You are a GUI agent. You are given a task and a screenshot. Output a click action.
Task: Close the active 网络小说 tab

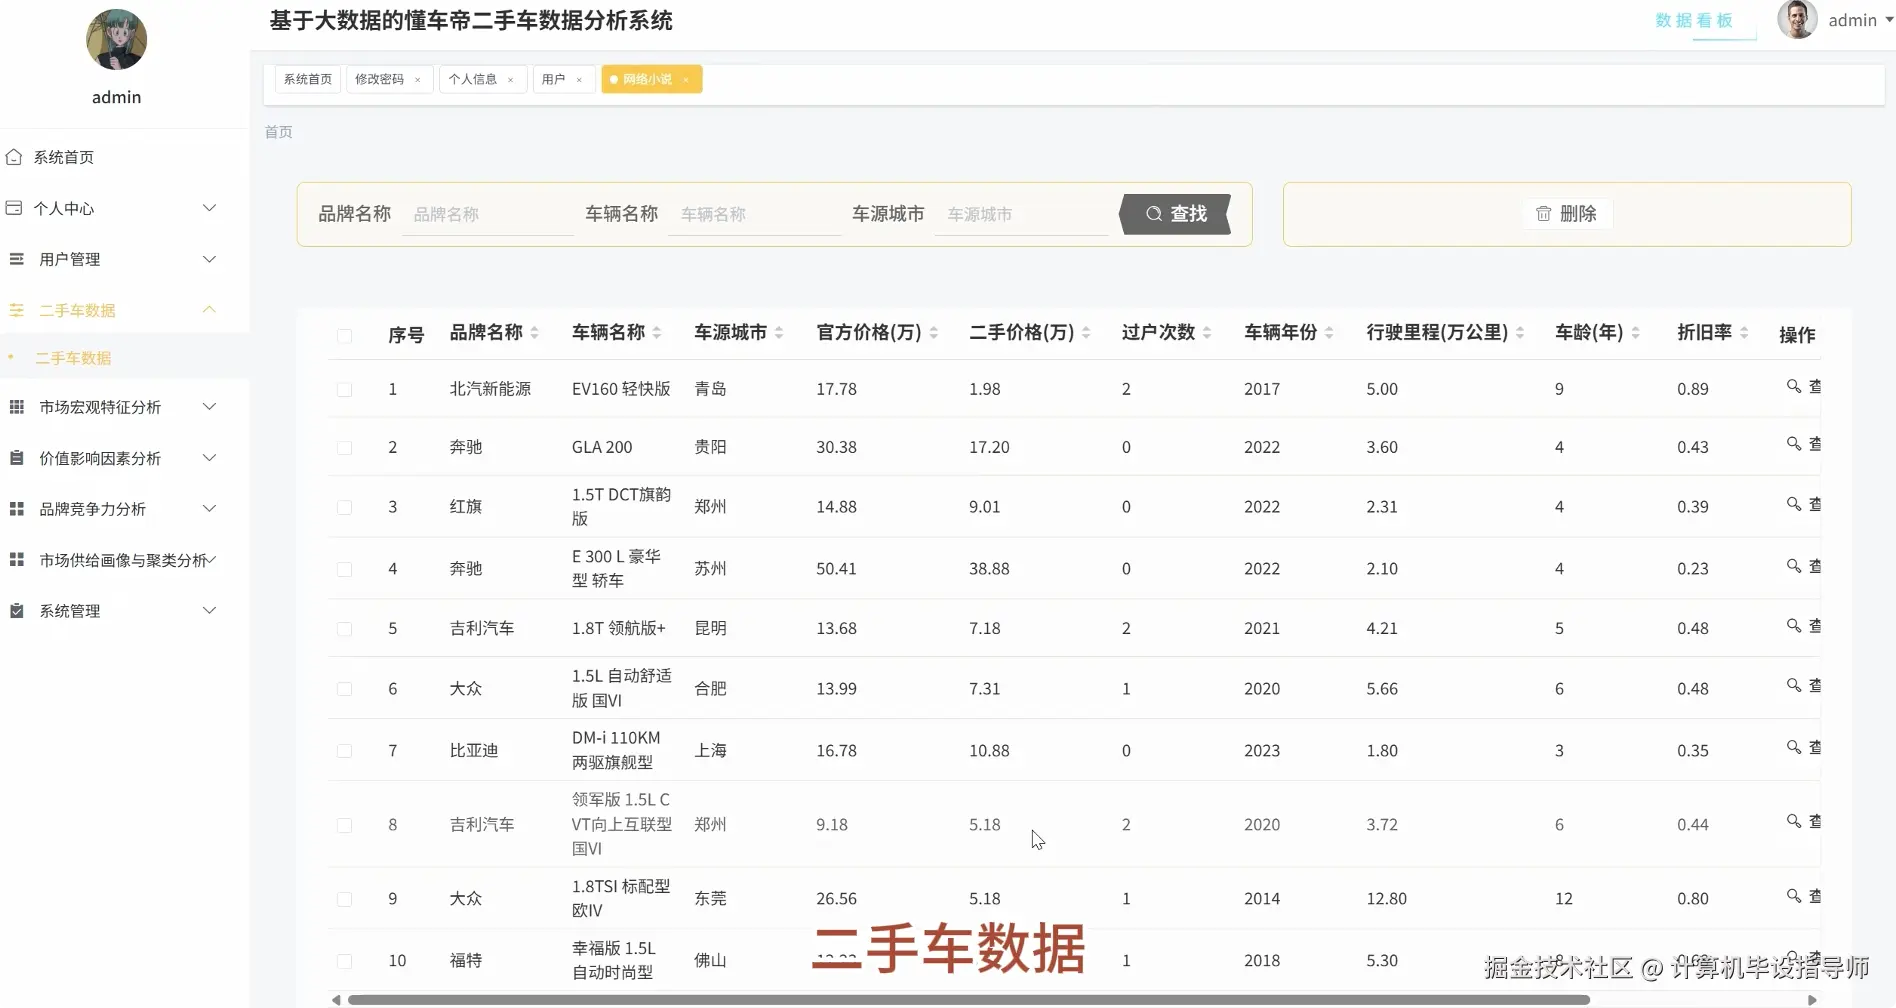(686, 80)
